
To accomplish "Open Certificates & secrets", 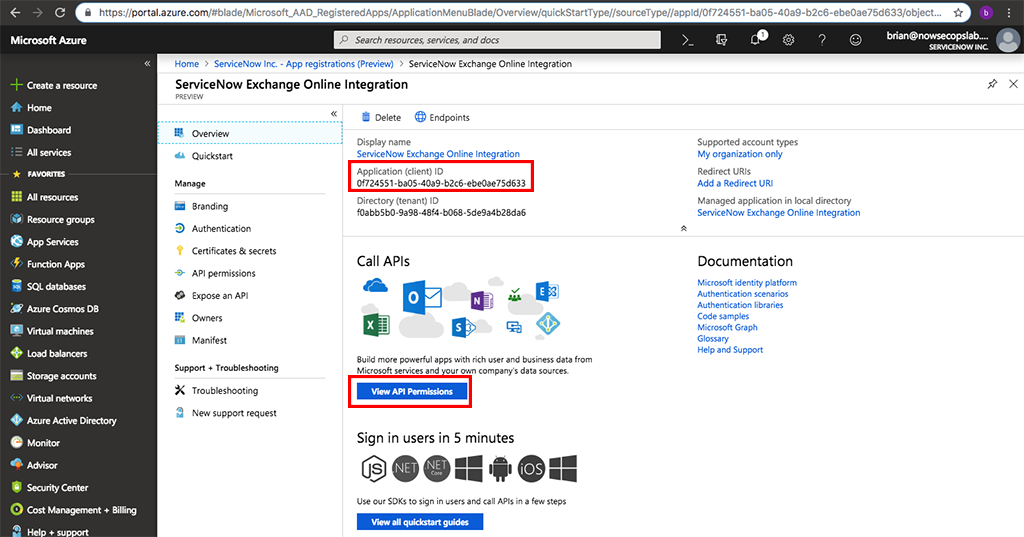I will (225, 251).
